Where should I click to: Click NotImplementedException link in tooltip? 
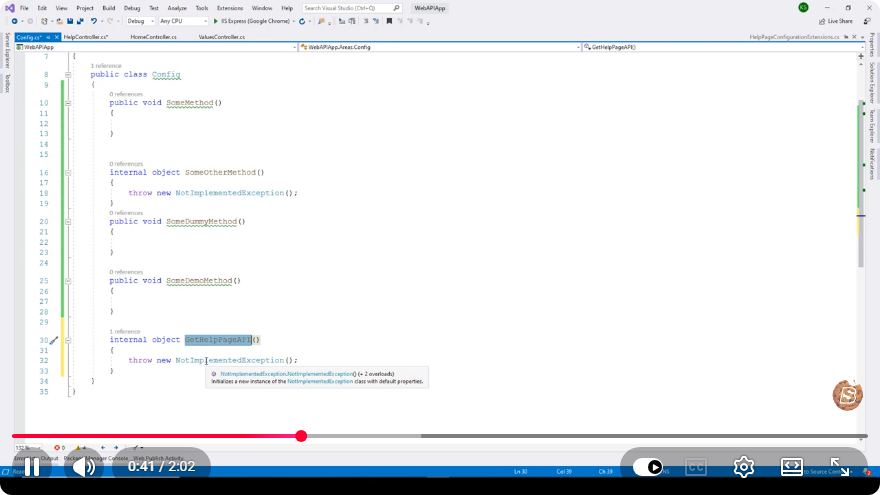pyautogui.click(x=320, y=381)
